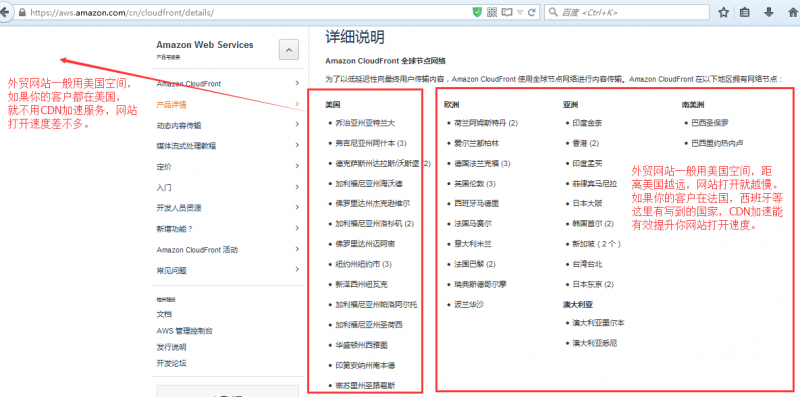The height and width of the screenshot is (397, 800).
Task: Collapse the Amazon Web Services sidebar with the up-caret button
Action: pyautogui.click(x=289, y=49)
